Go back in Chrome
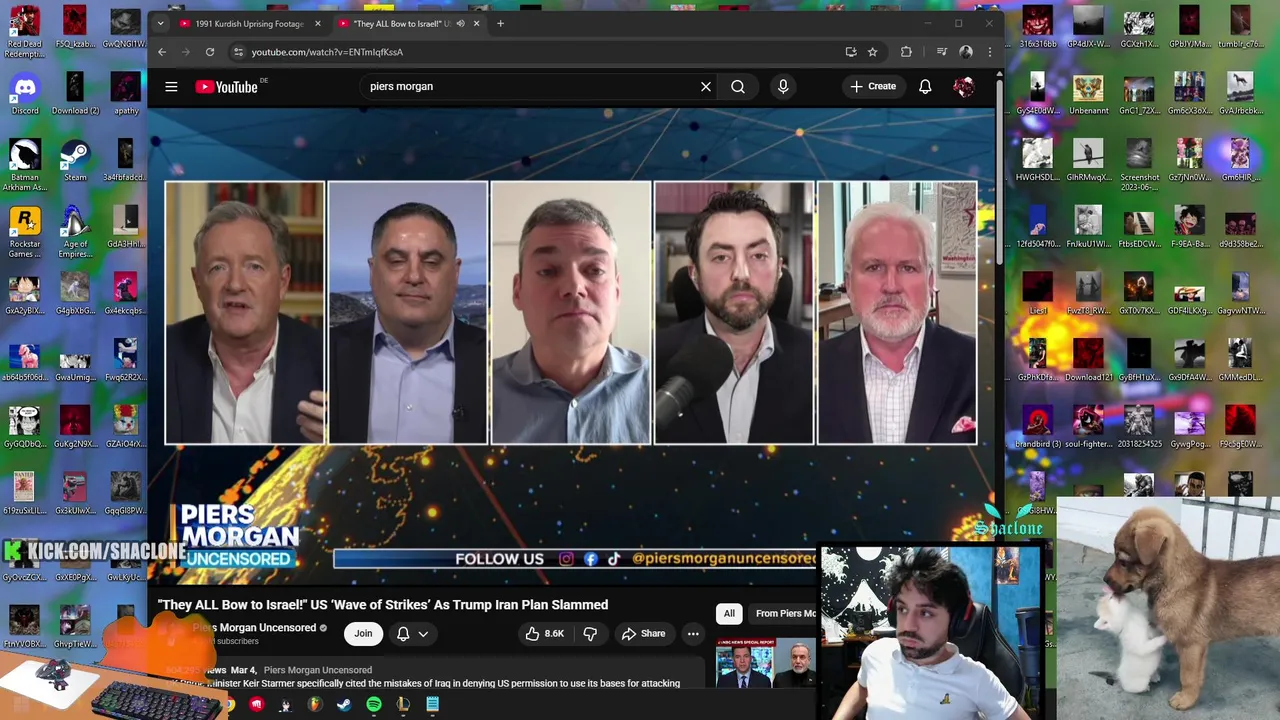This screenshot has height=720, width=1280. (x=162, y=52)
